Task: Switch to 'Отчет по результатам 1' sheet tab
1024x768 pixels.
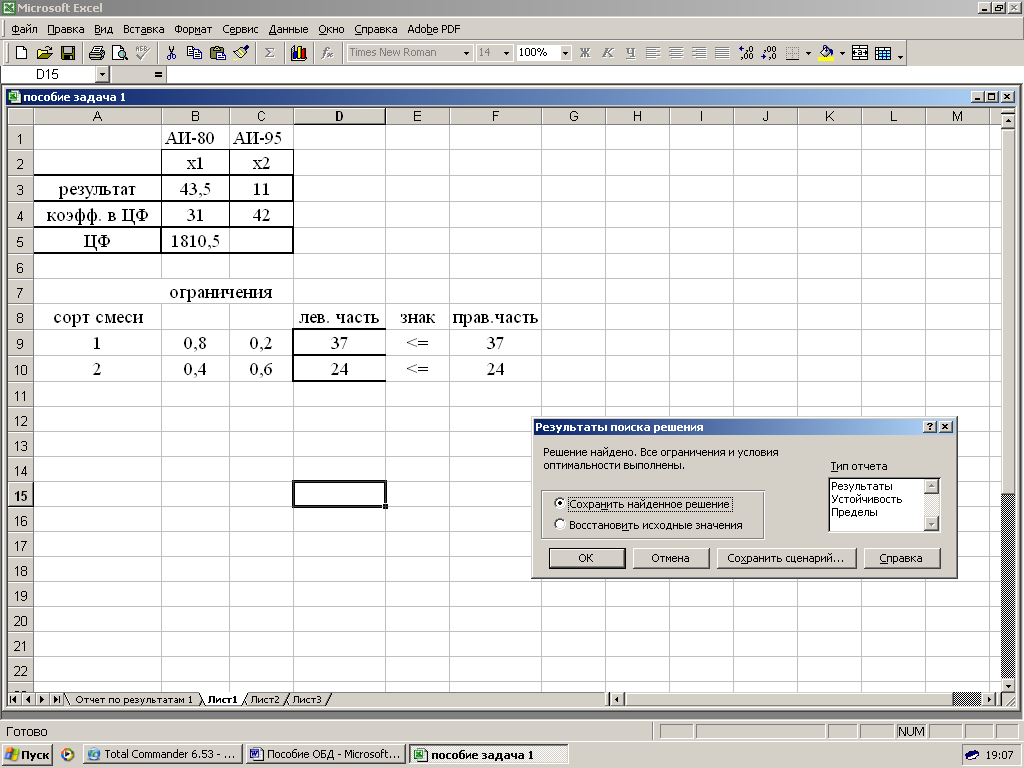Action: click(x=133, y=699)
